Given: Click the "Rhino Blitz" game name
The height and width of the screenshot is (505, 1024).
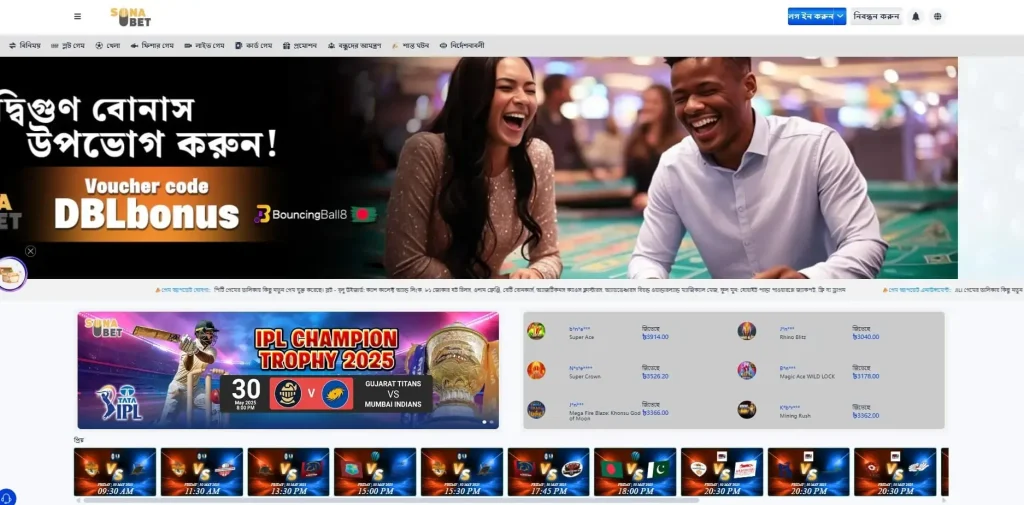Looking at the screenshot, I should pos(793,337).
